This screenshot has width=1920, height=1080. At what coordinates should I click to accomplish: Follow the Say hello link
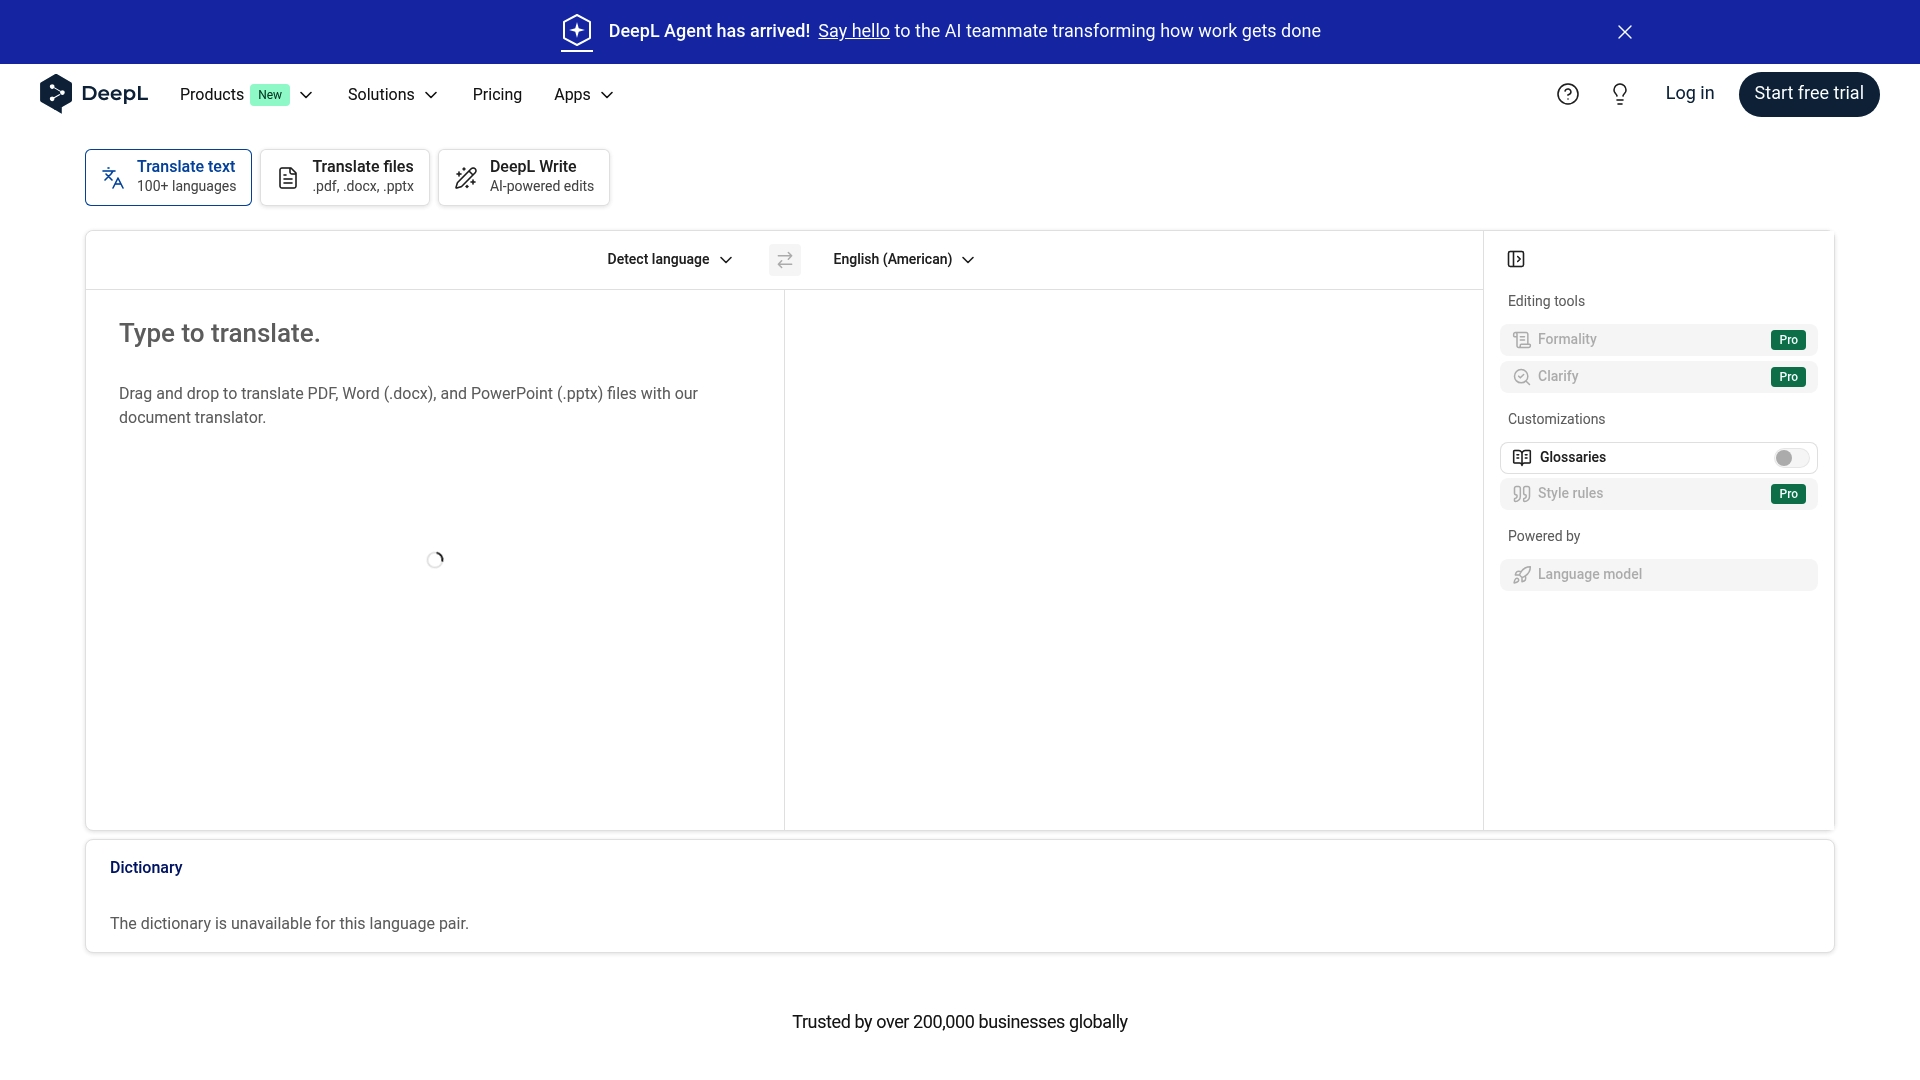click(852, 31)
